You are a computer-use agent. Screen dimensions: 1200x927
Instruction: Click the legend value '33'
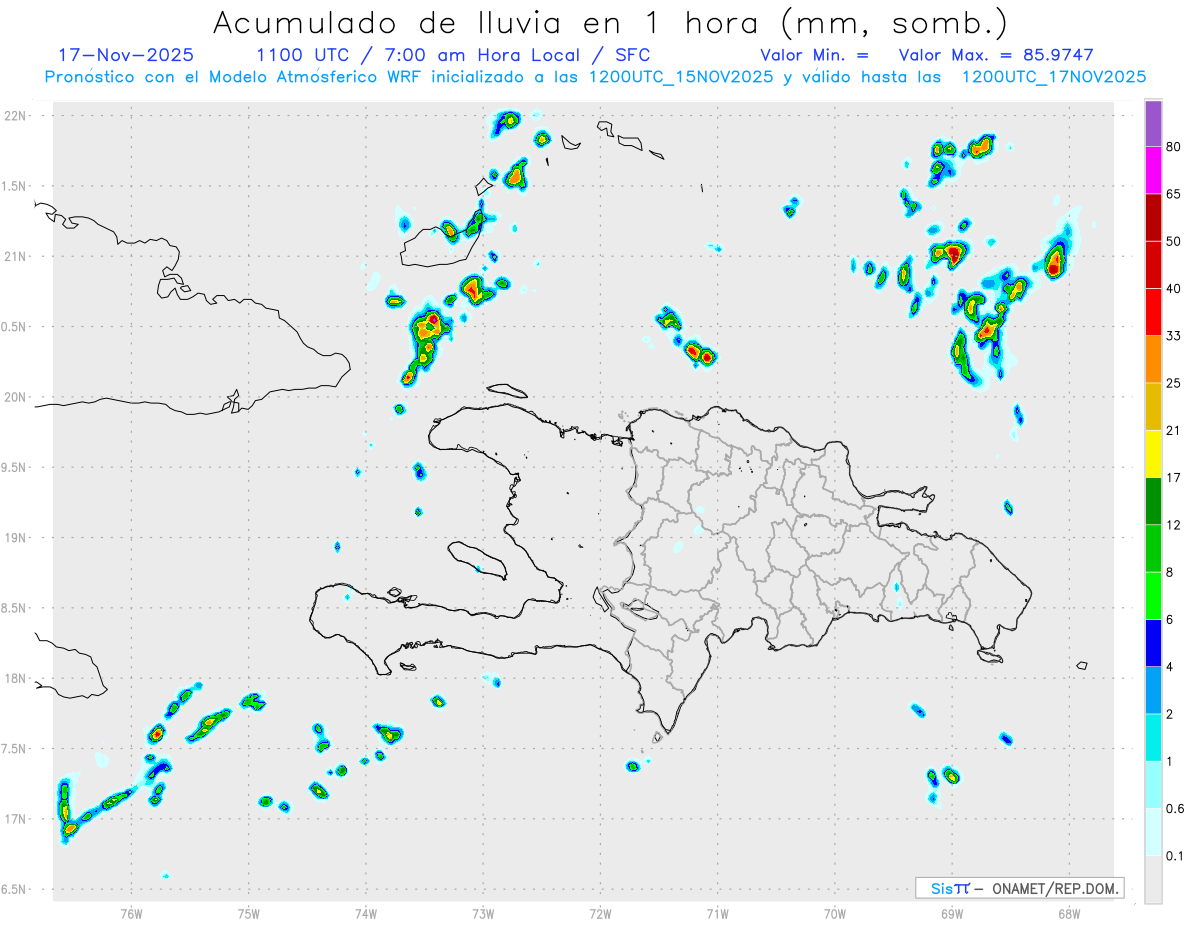[1174, 336]
